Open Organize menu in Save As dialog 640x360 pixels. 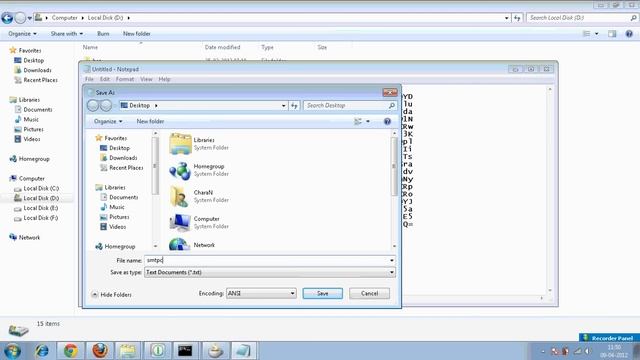point(108,121)
